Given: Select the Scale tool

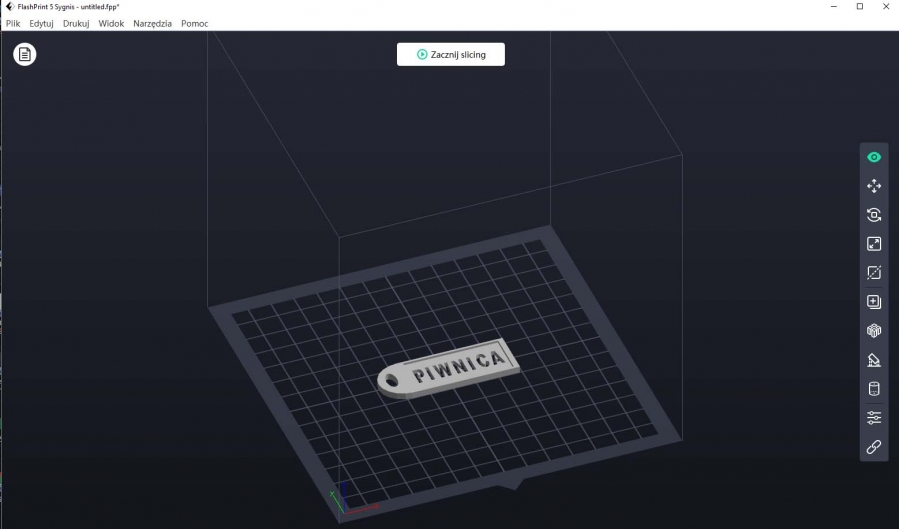Looking at the screenshot, I should 874,244.
